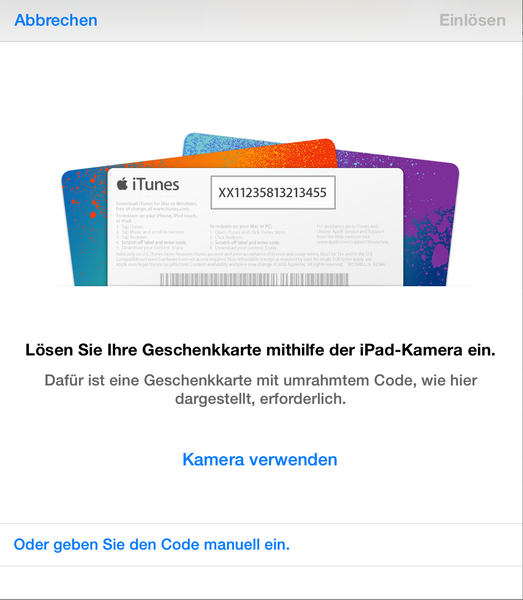
Task: Click the grey Dafür ist eine description text
Action: [x=261, y=390]
